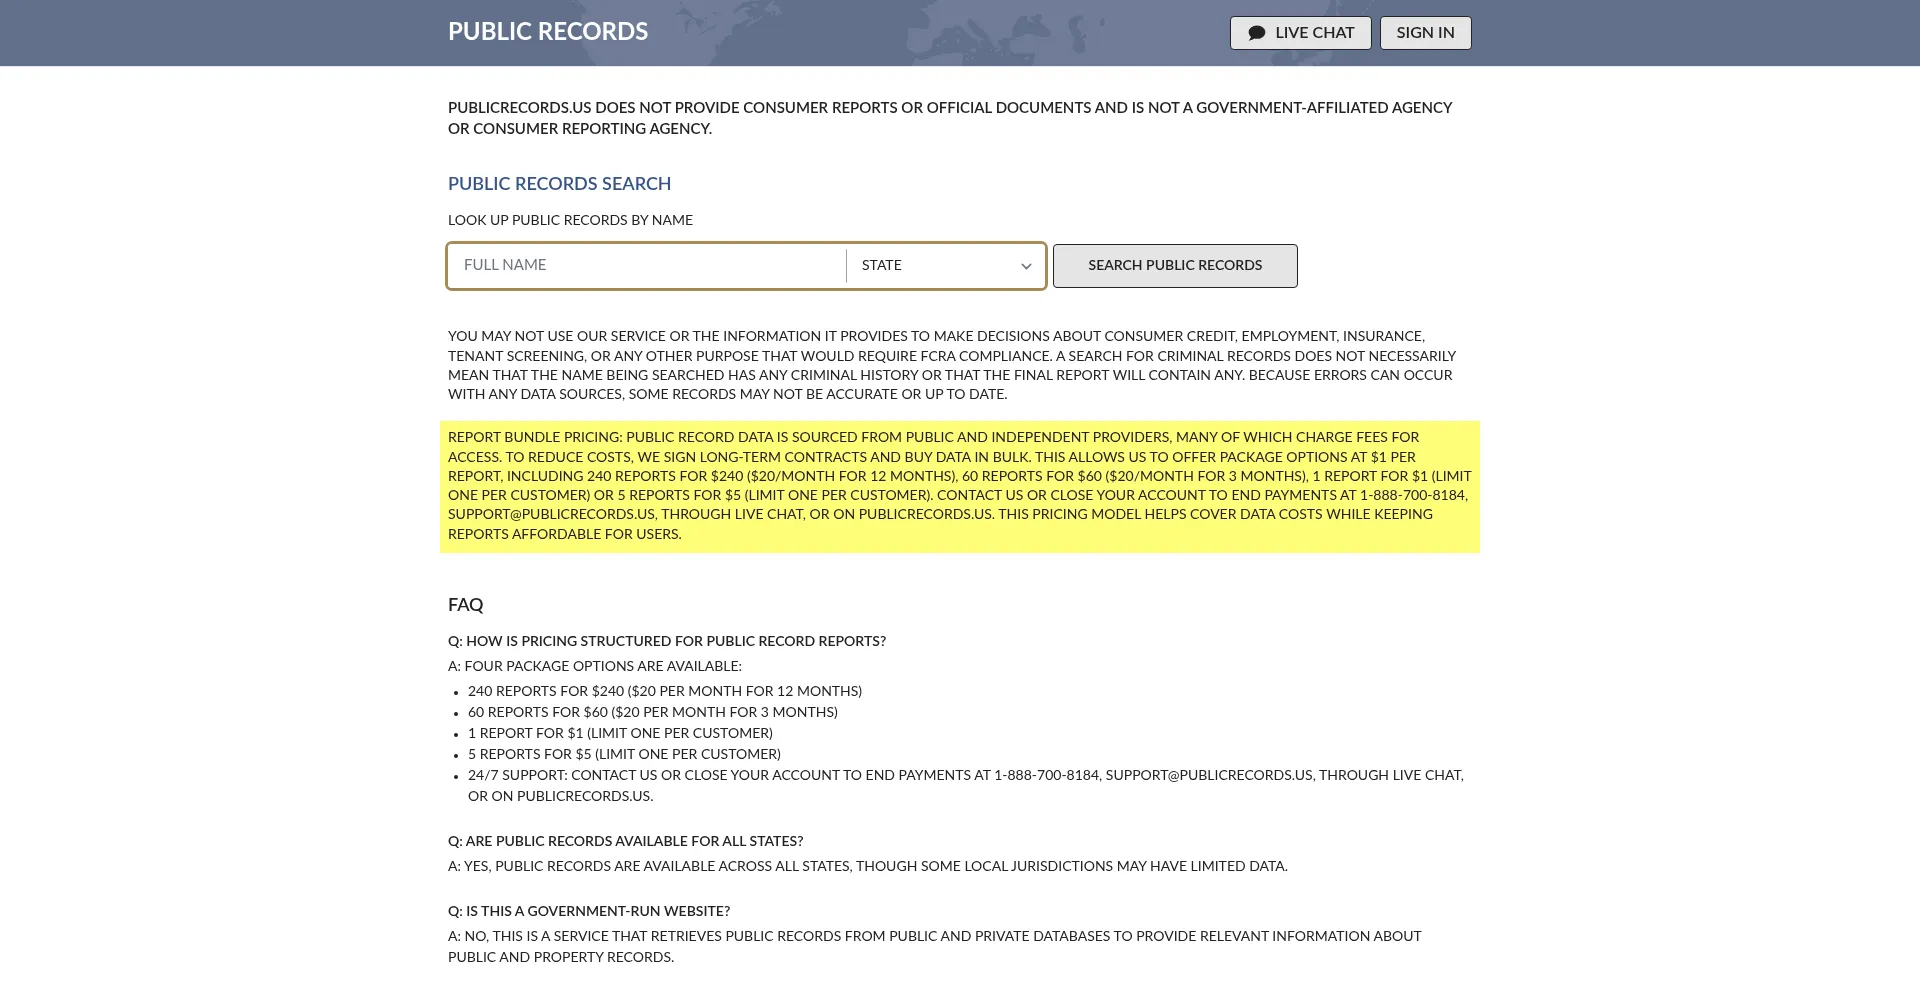Click the Public Records site title

pos(548,32)
